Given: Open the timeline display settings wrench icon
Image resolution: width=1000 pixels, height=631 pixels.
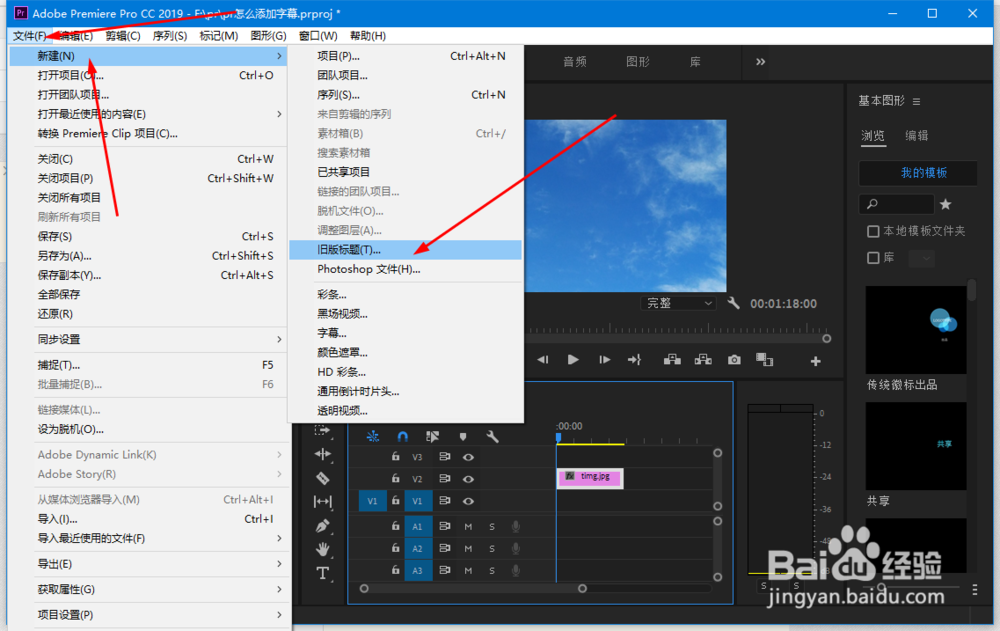Looking at the screenshot, I should 493,437.
